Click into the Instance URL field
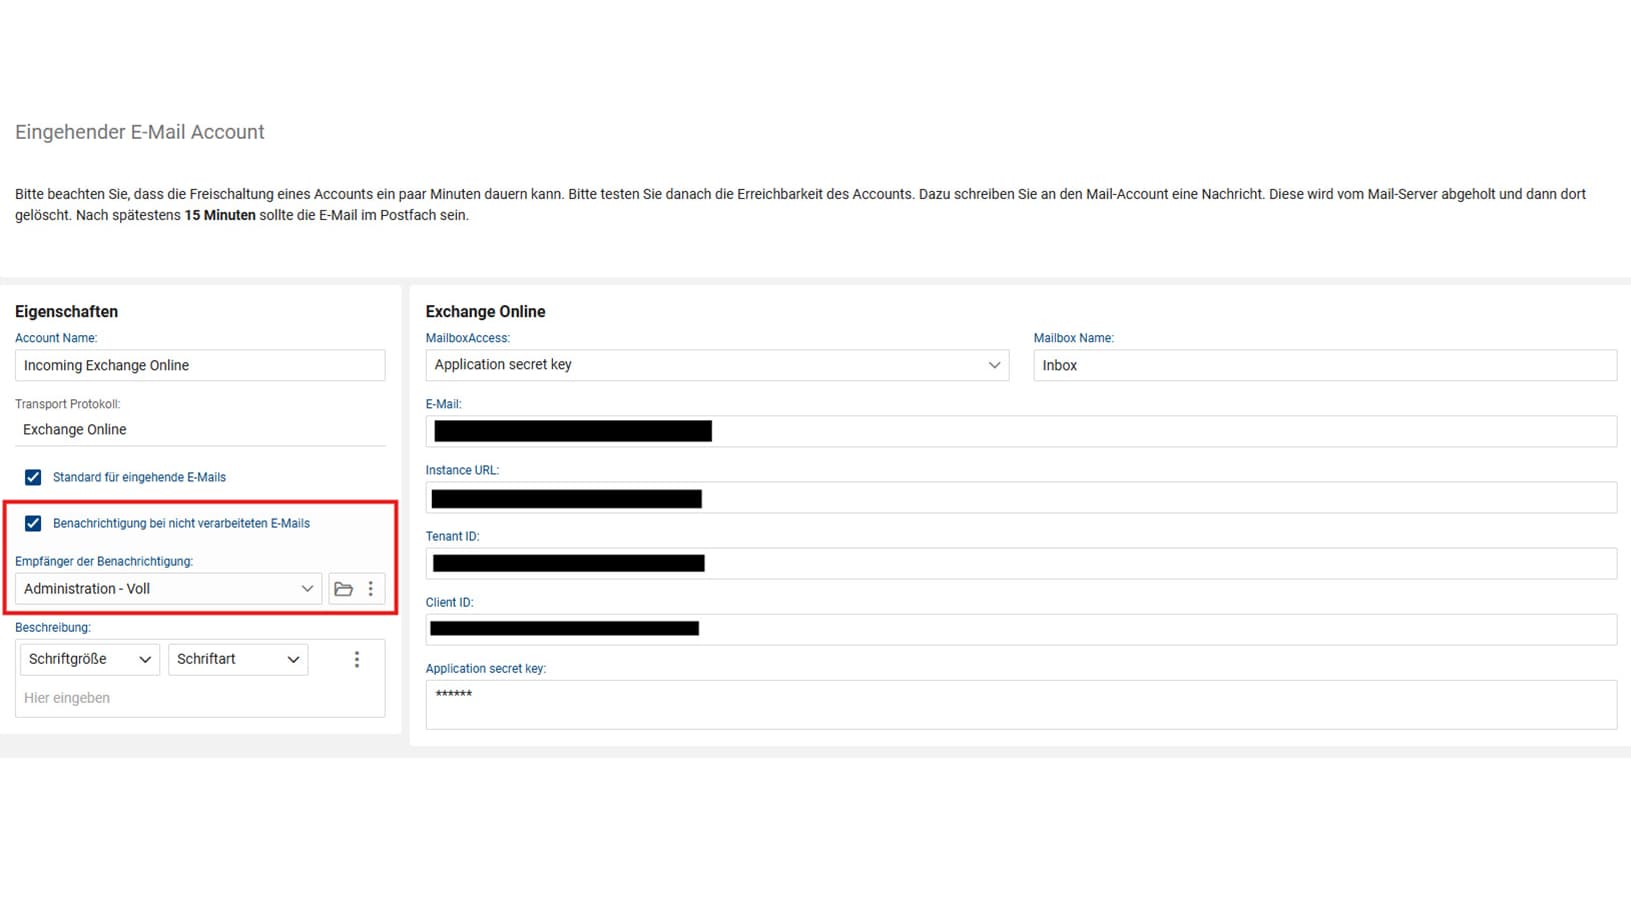The width and height of the screenshot is (1631, 916). click(1021, 498)
